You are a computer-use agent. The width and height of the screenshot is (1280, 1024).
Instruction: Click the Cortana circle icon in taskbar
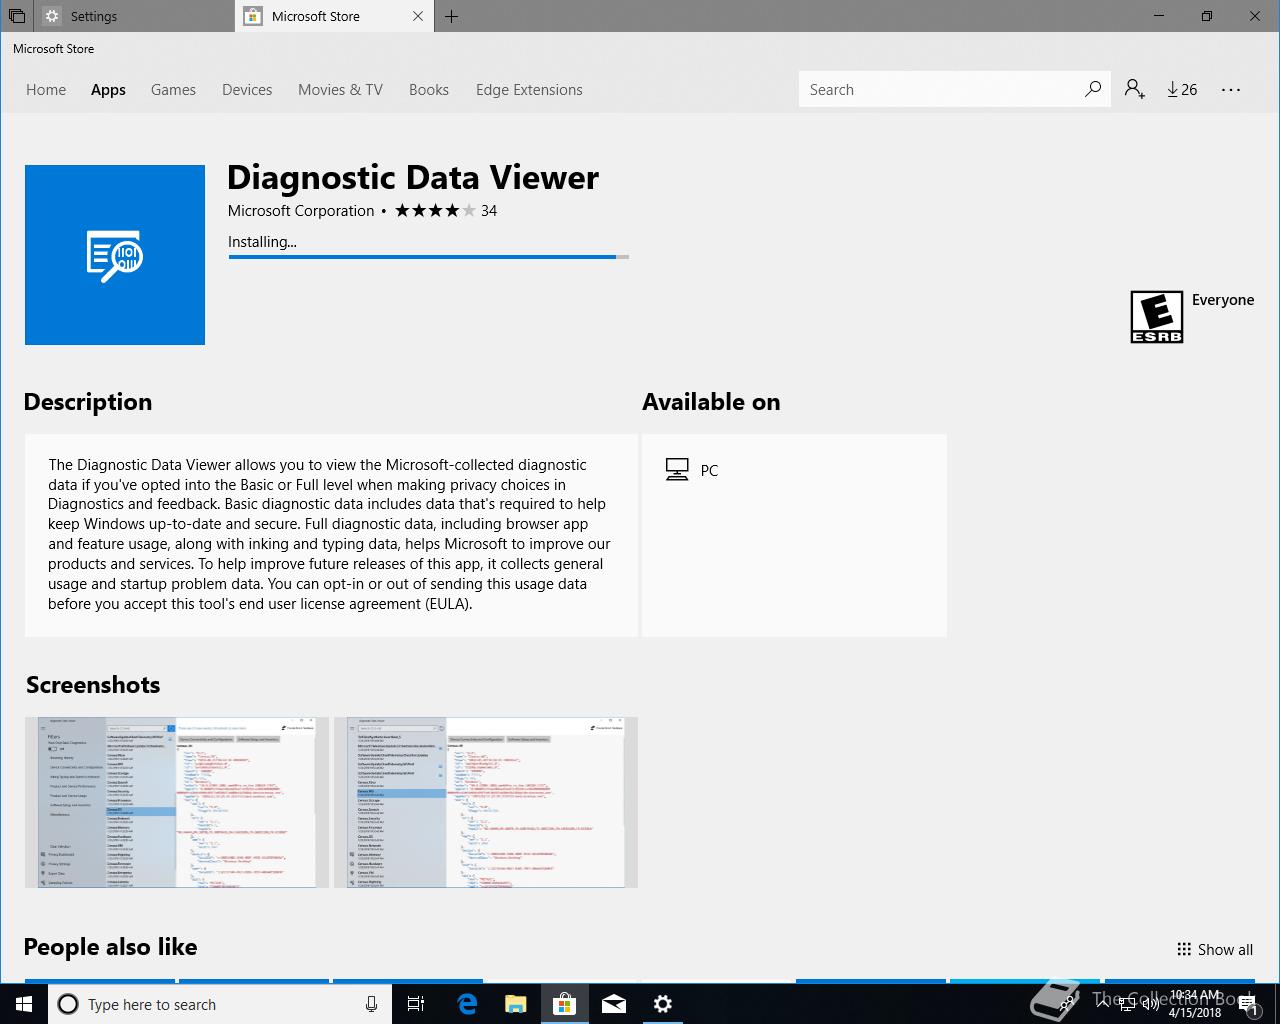68,1004
